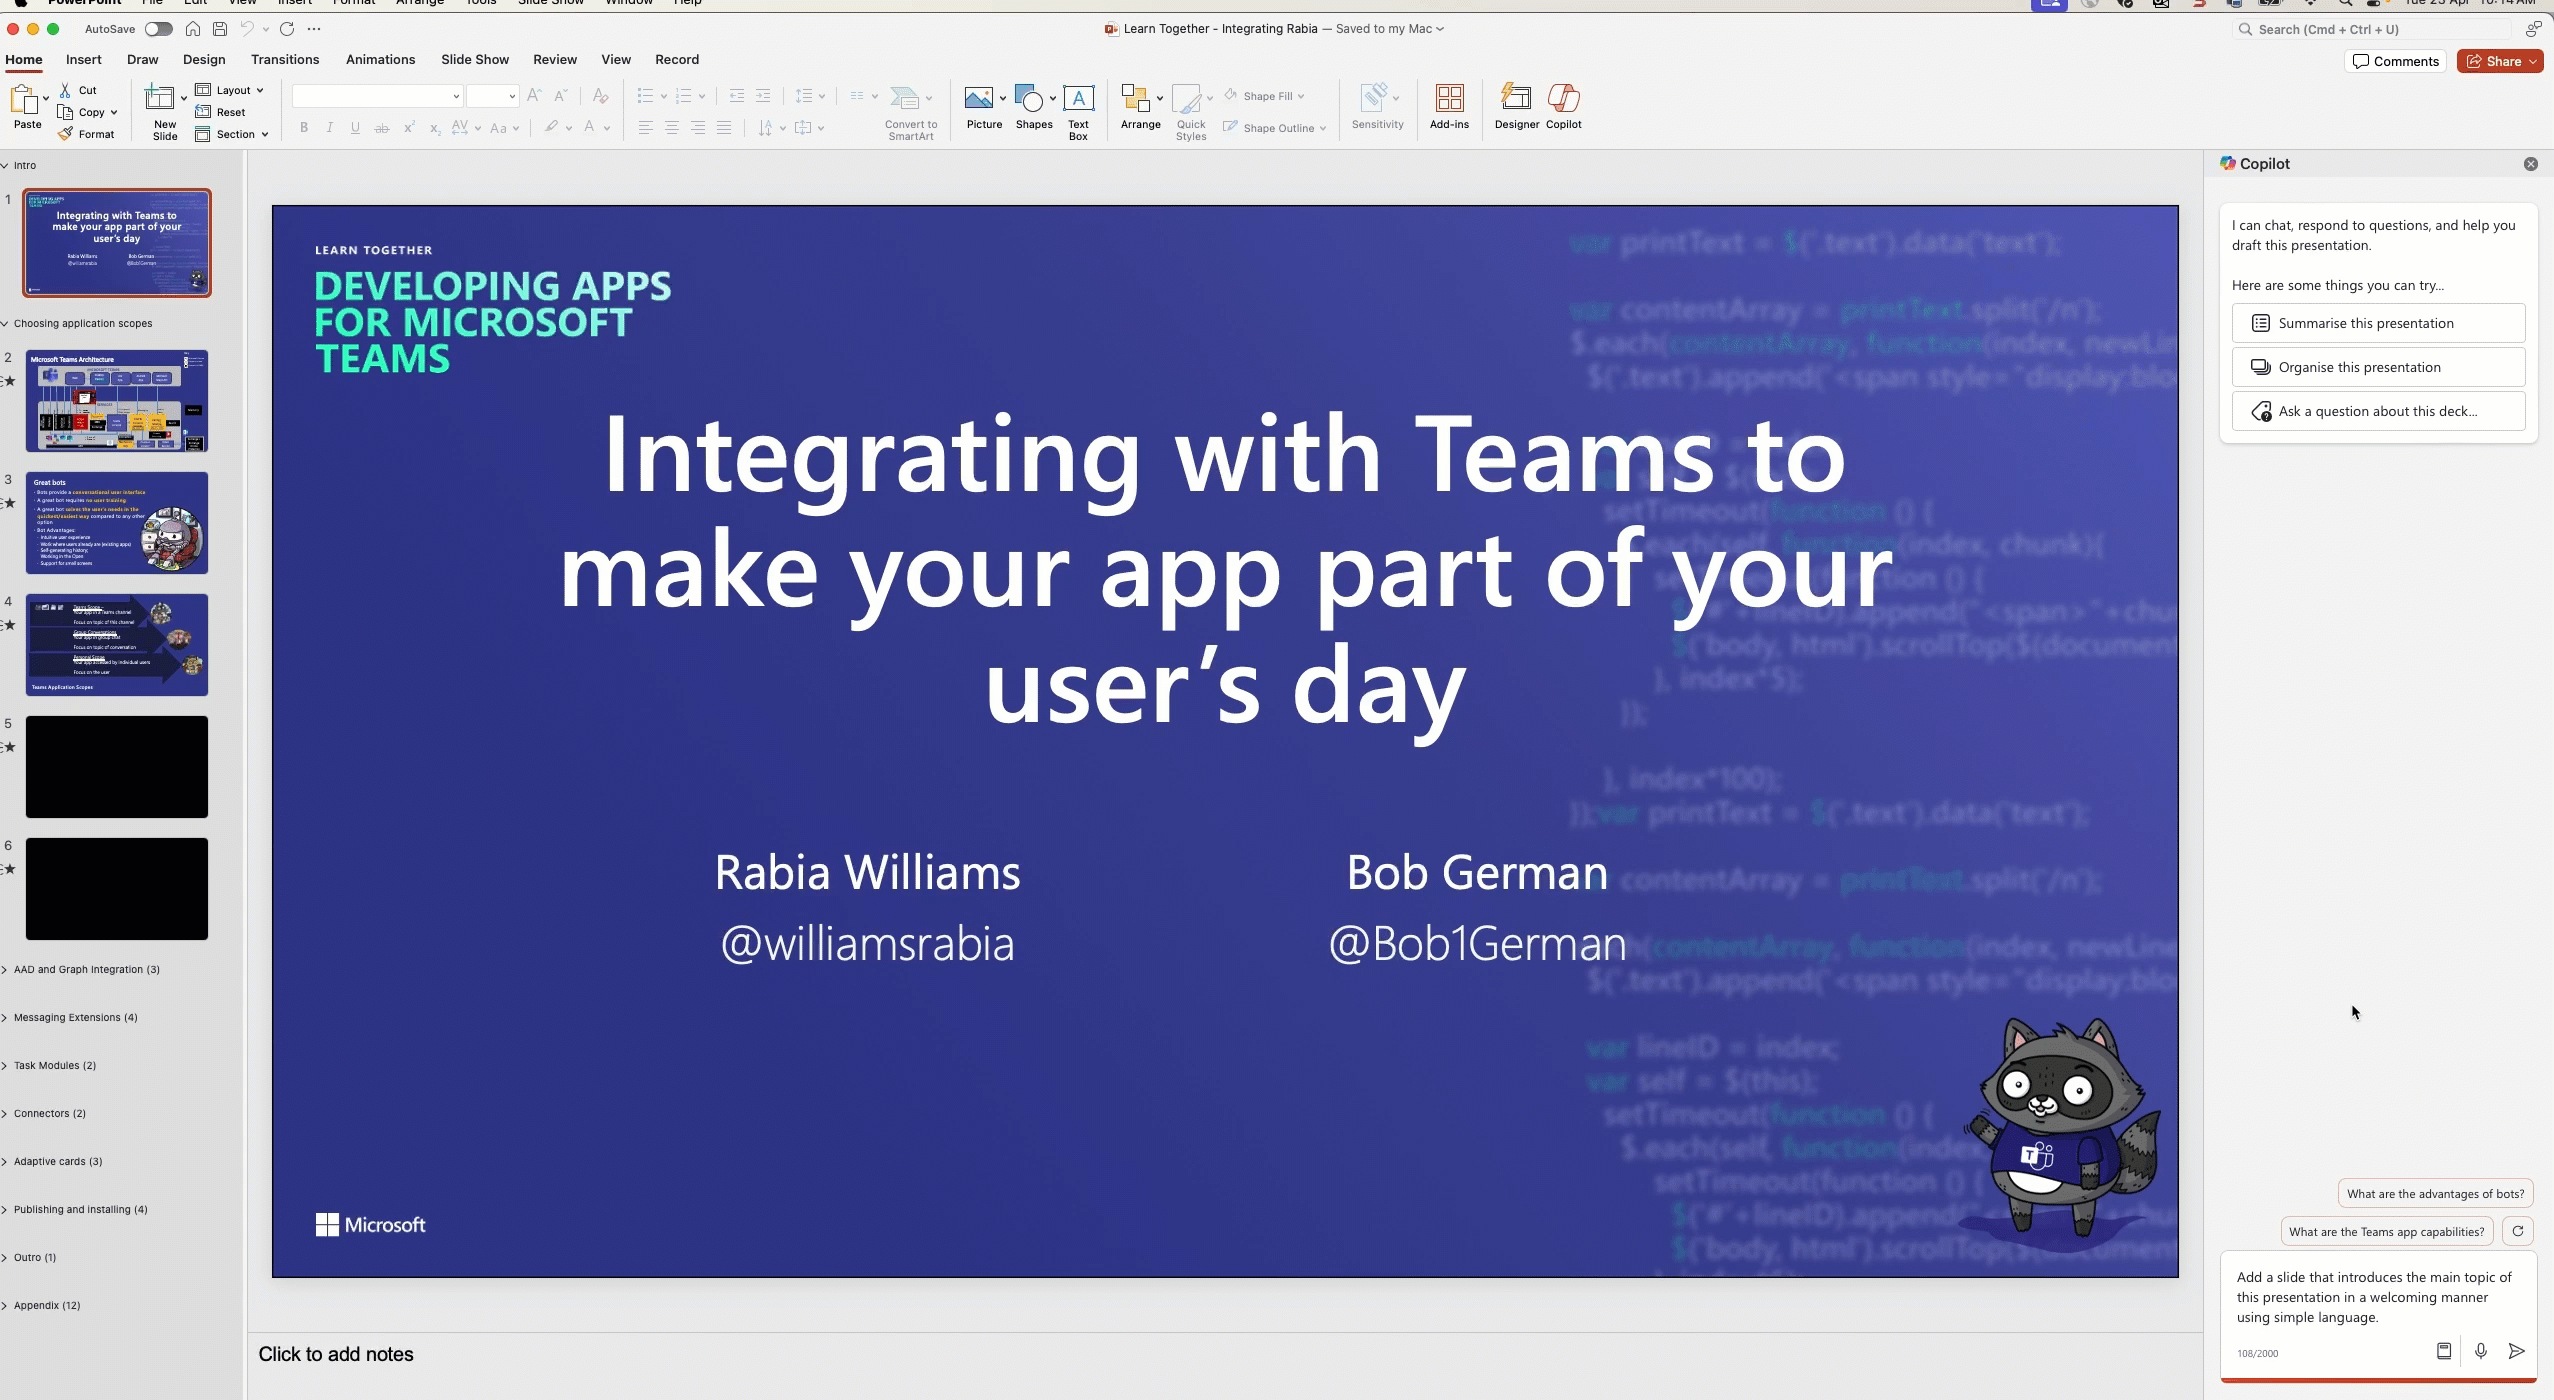
Task: Open the Comments button
Action: pyautogui.click(x=2395, y=61)
